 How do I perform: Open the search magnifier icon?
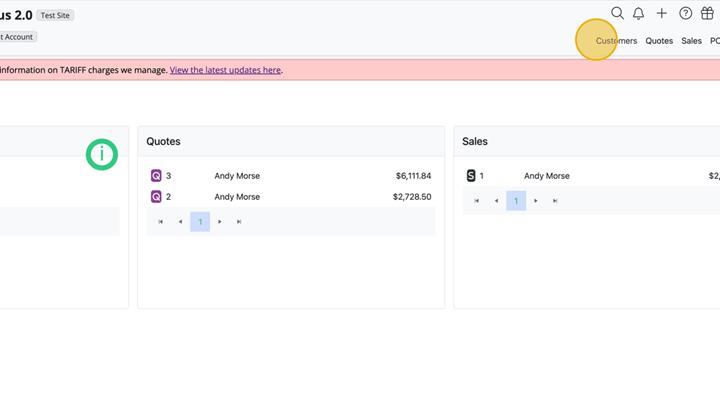pyautogui.click(x=617, y=13)
